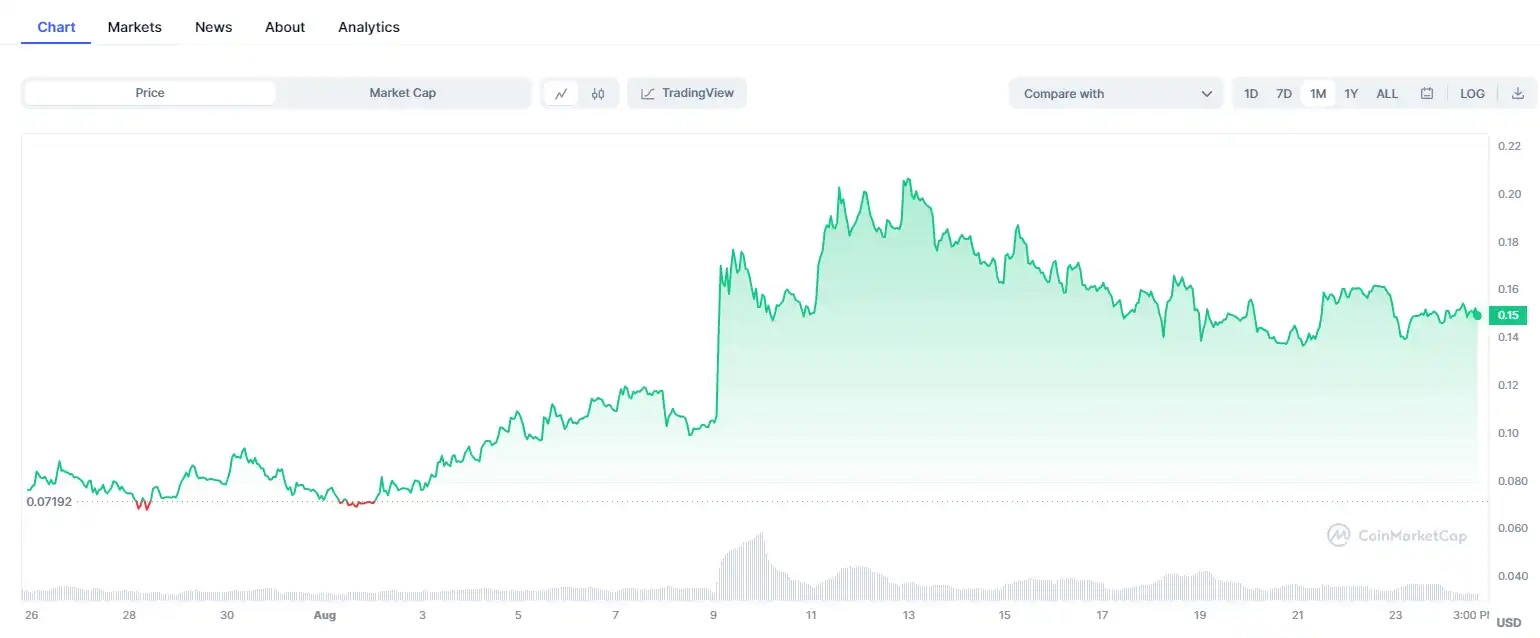
Task: Open the News tab
Action: click(x=214, y=27)
